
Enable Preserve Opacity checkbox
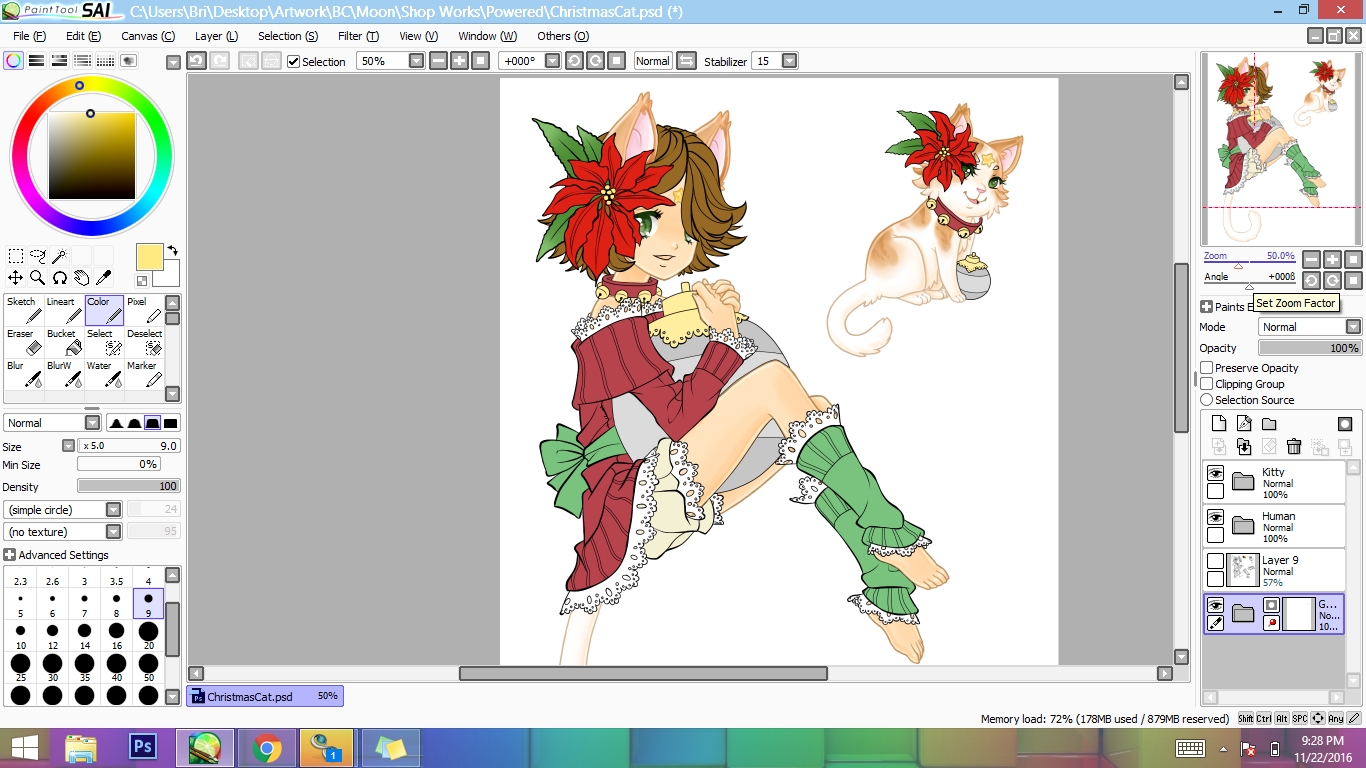(1207, 368)
